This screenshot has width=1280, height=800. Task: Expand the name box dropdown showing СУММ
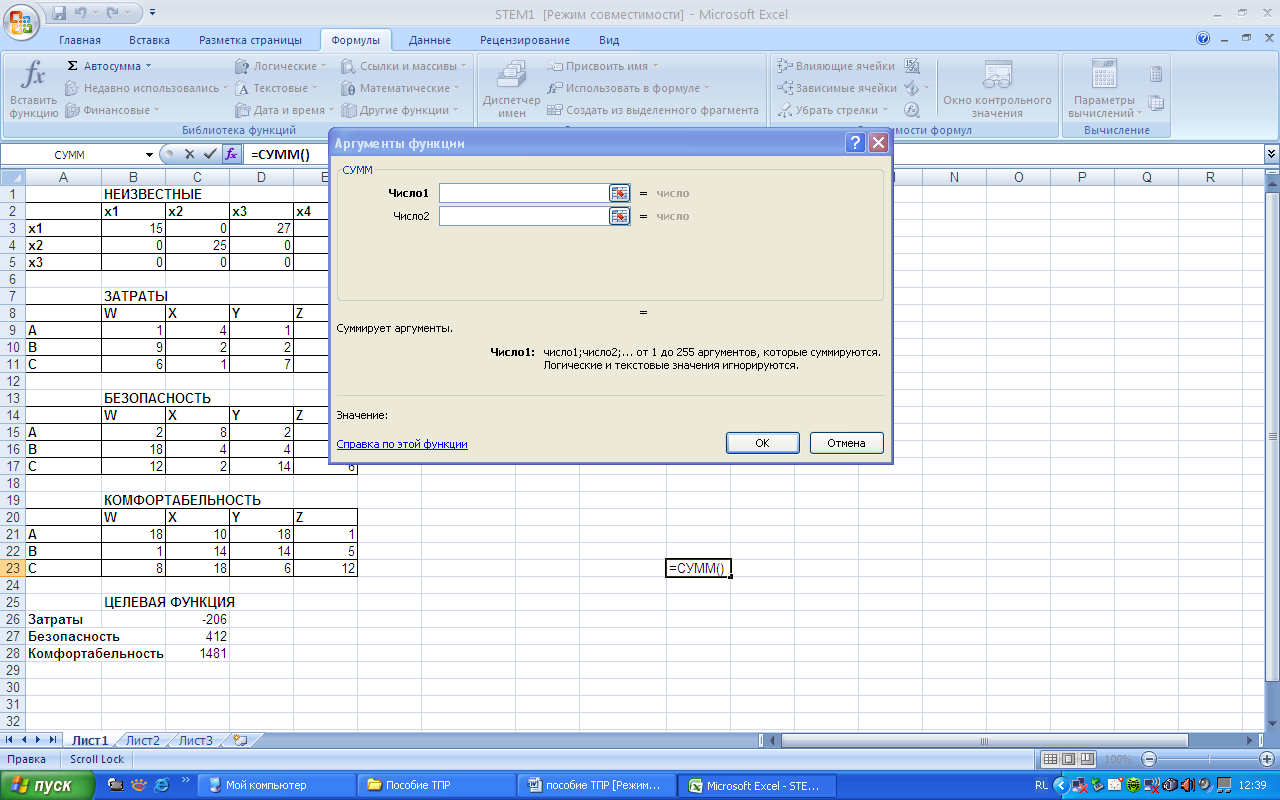[x=150, y=155]
